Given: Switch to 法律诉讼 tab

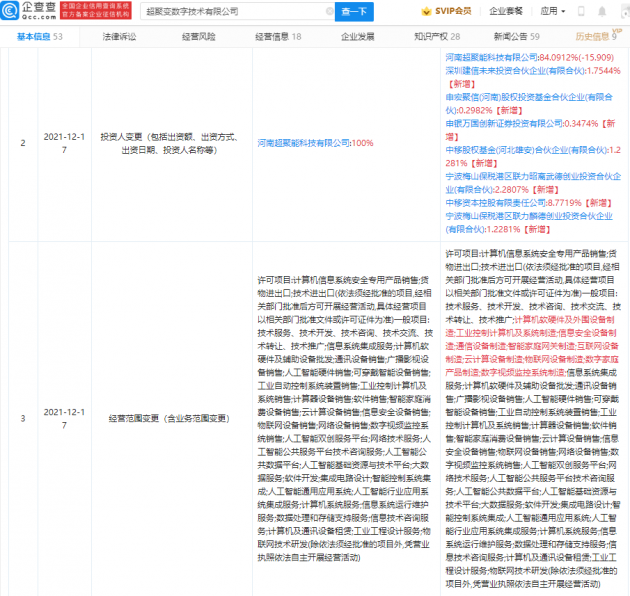Looking at the screenshot, I should (119, 37).
